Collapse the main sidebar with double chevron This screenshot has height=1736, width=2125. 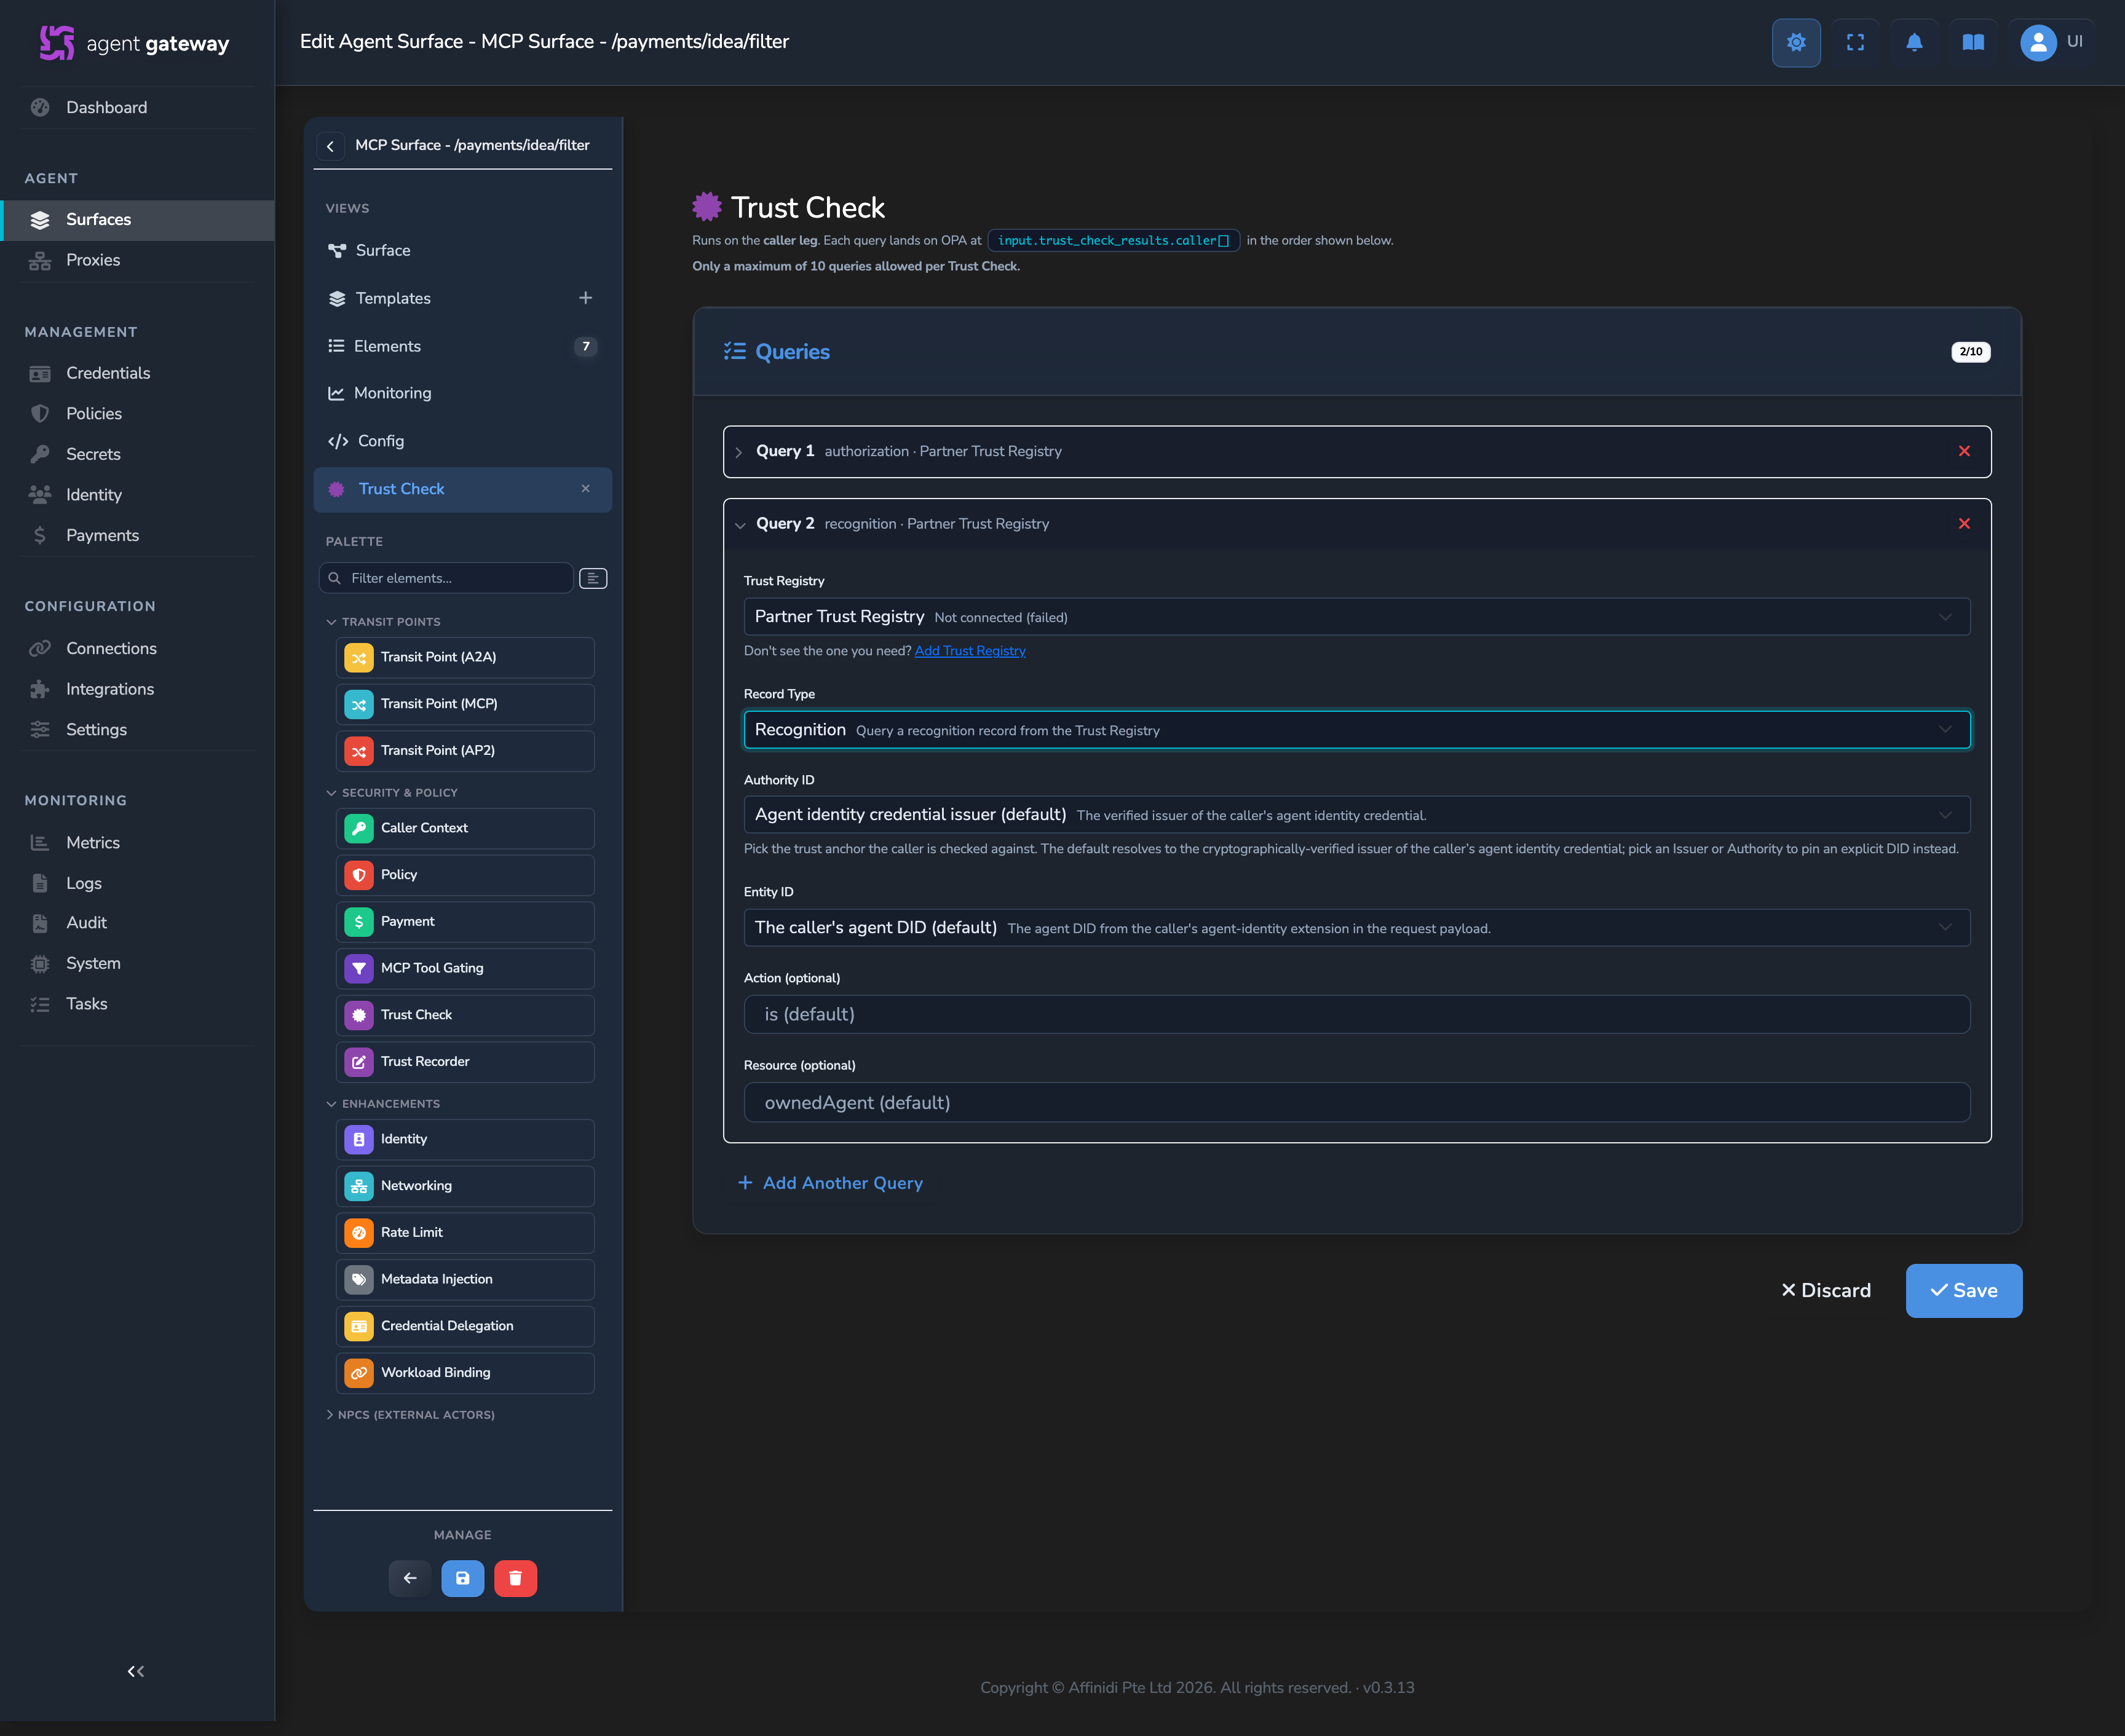click(136, 1671)
